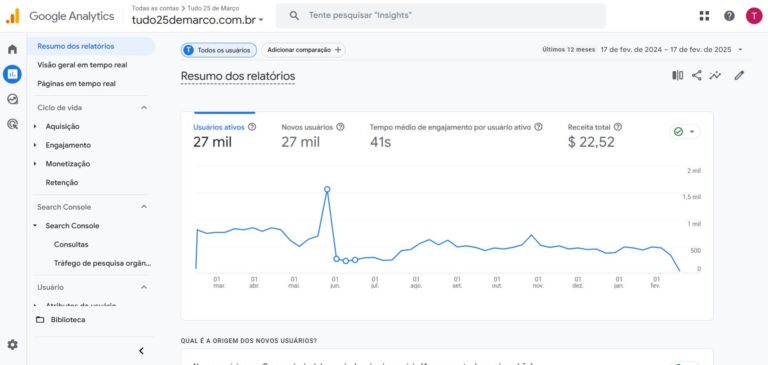
Task: Click the 01 nov. axis label
Action: click(538, 282)
